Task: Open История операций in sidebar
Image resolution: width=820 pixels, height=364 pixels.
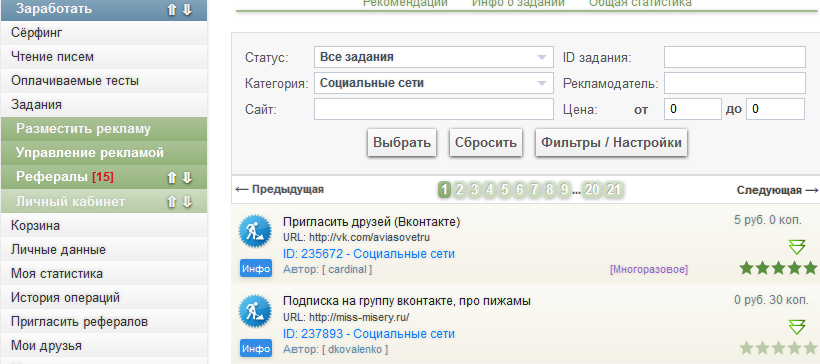Action: (104, 298)
